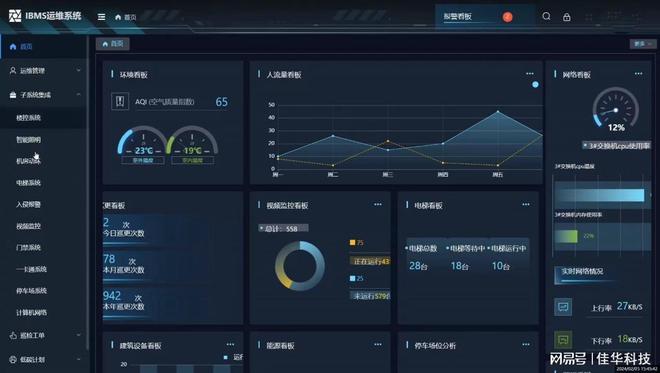The width and height of the screenshot is (660, 373).
Task: Toggle the hamburger sidebar collapse icon
Action: click(101, 17)
